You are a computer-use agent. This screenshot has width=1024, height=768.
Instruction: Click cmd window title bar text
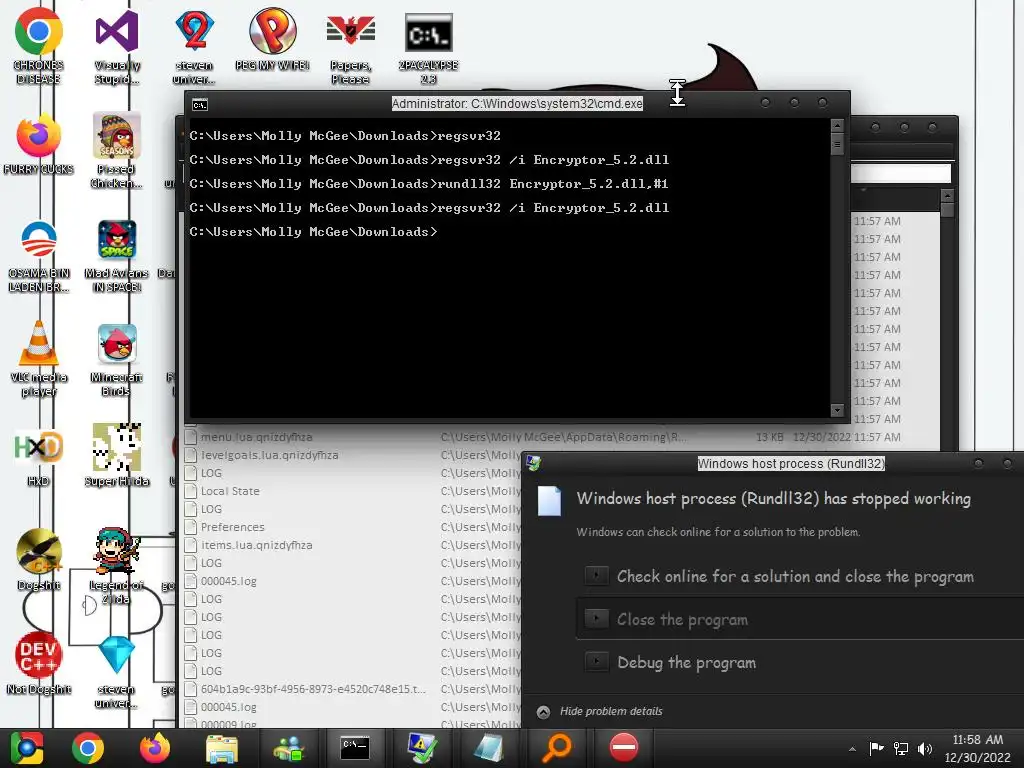(517, 104)
